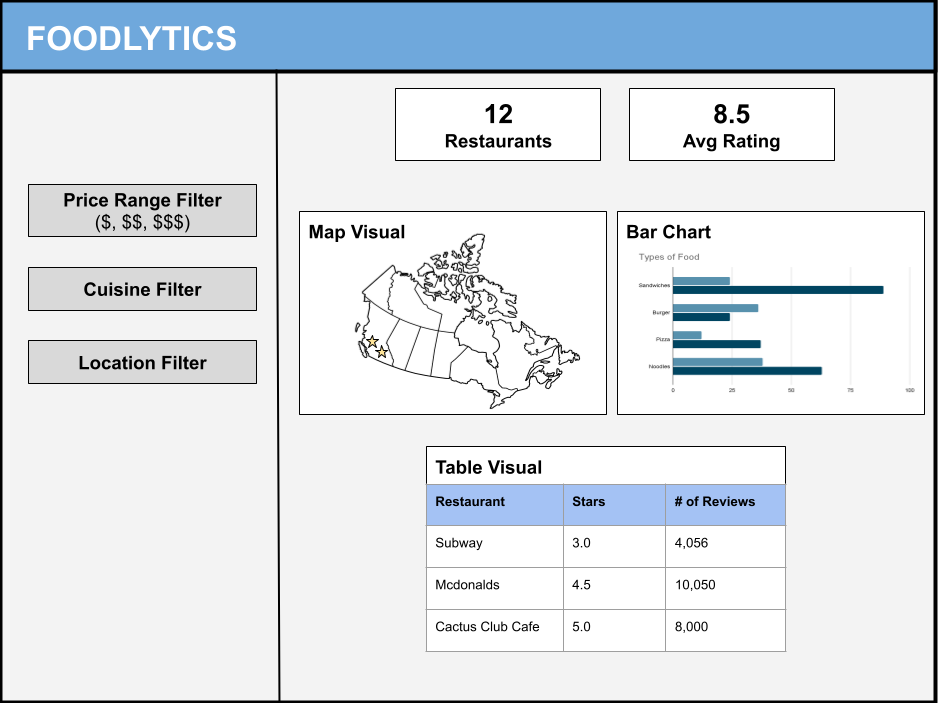Select the 8.5 Avg Rating card
Image resolution: width=941 pixels, height=703 pixels.
click(x=731, y=125)
